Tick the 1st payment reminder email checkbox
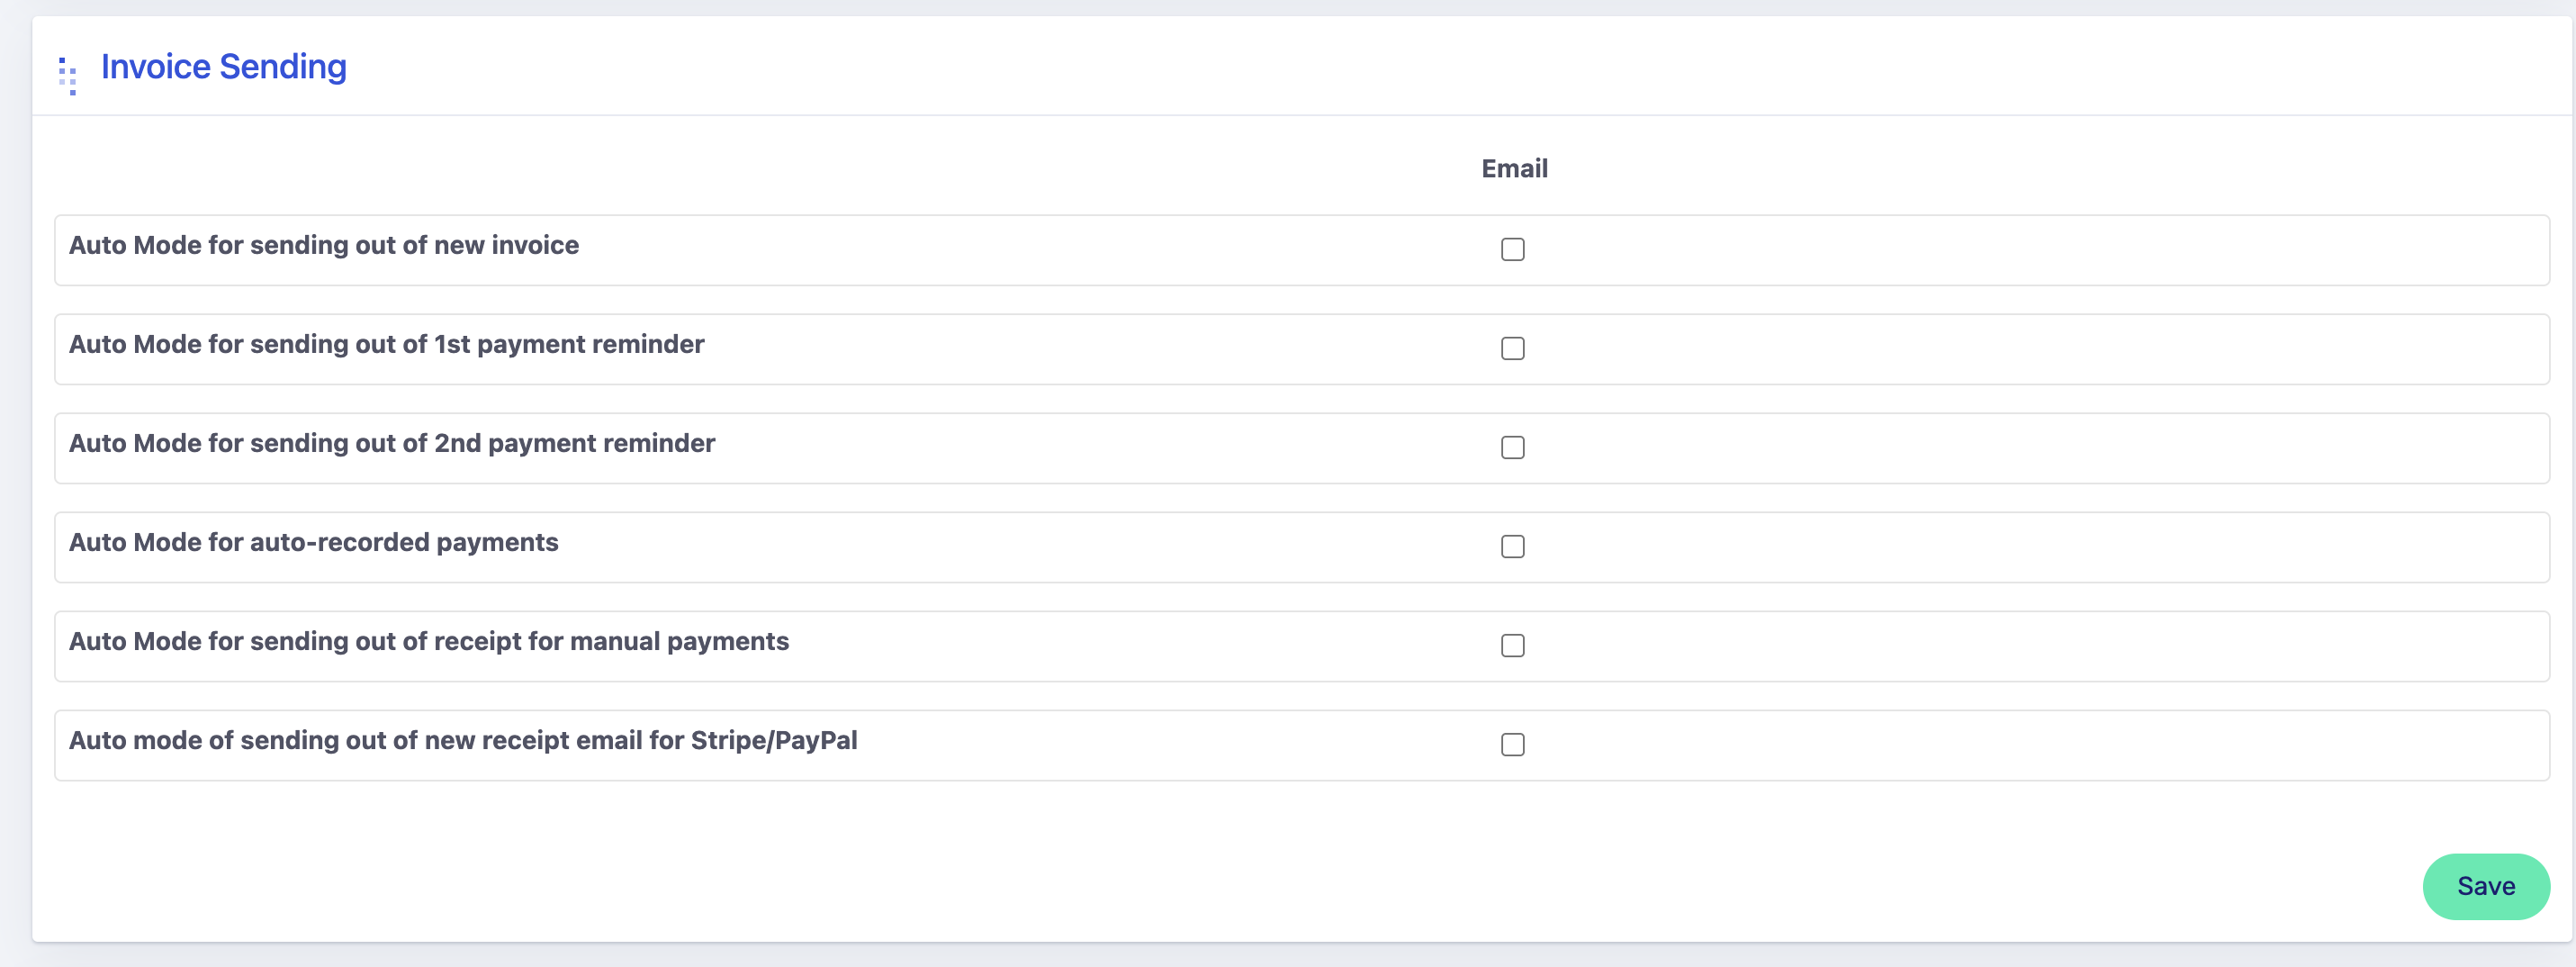This screenshot has height=967, width=2576. (x=1512, y=349)
